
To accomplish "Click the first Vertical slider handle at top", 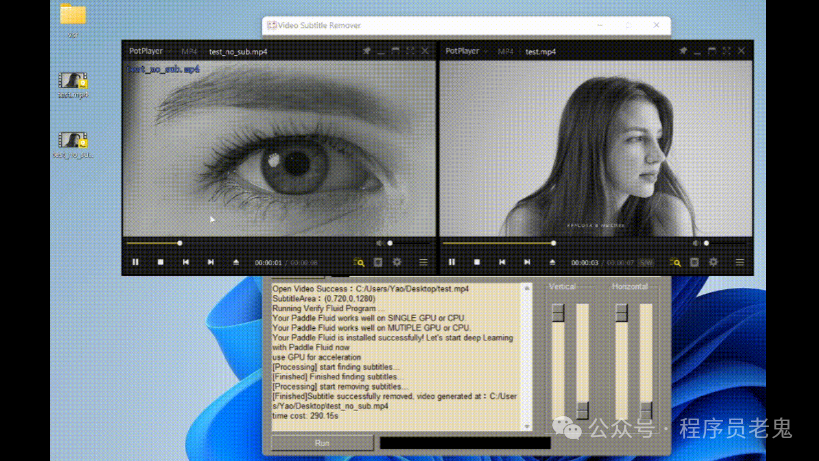I will (558, 312).
